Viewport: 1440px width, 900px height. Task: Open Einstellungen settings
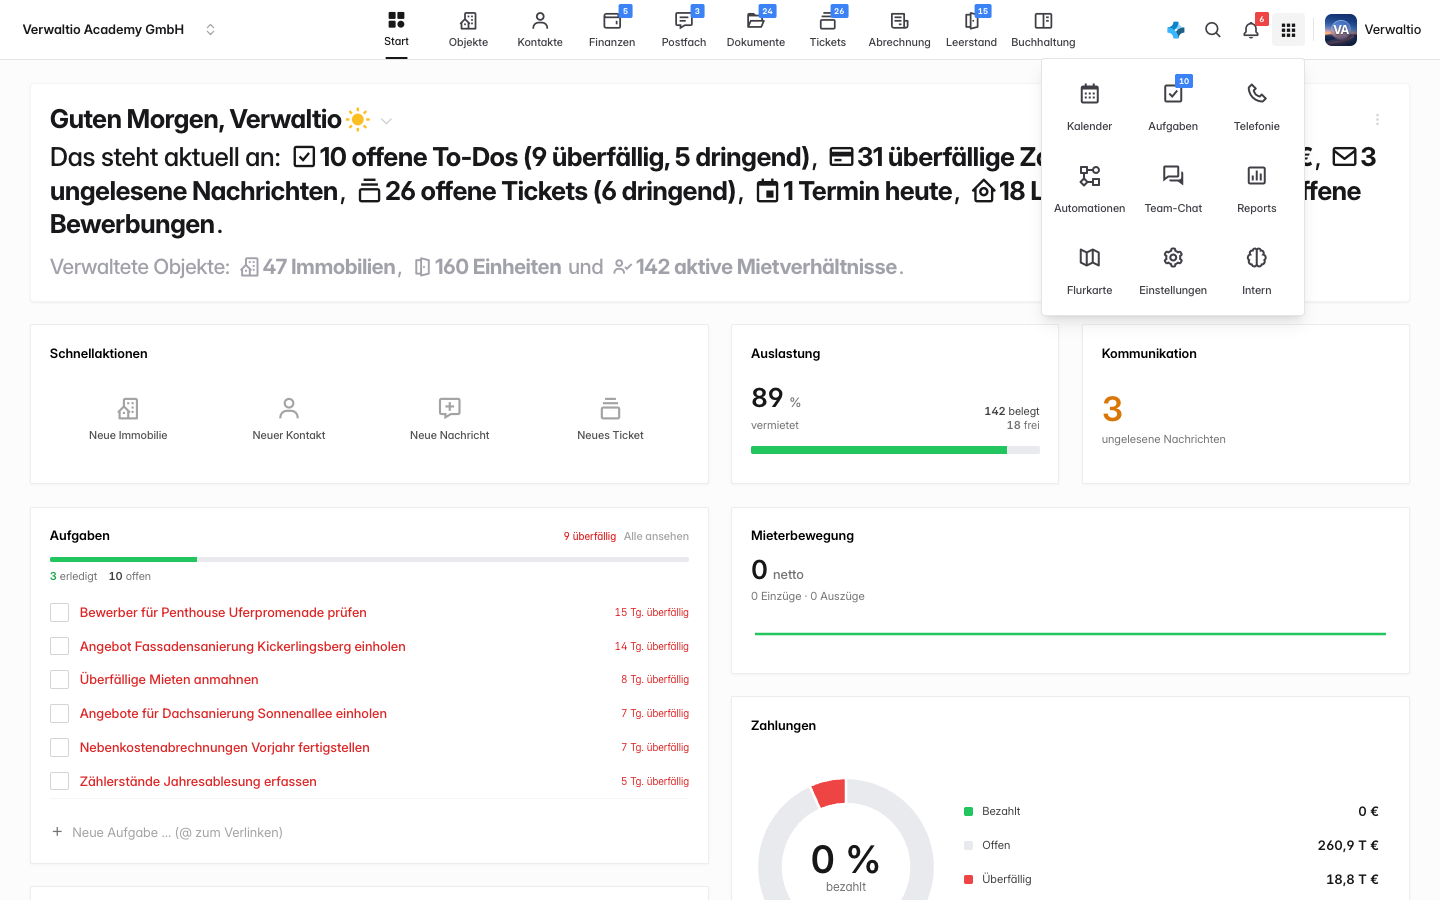pyautogui.click(x=1173, y=270)
